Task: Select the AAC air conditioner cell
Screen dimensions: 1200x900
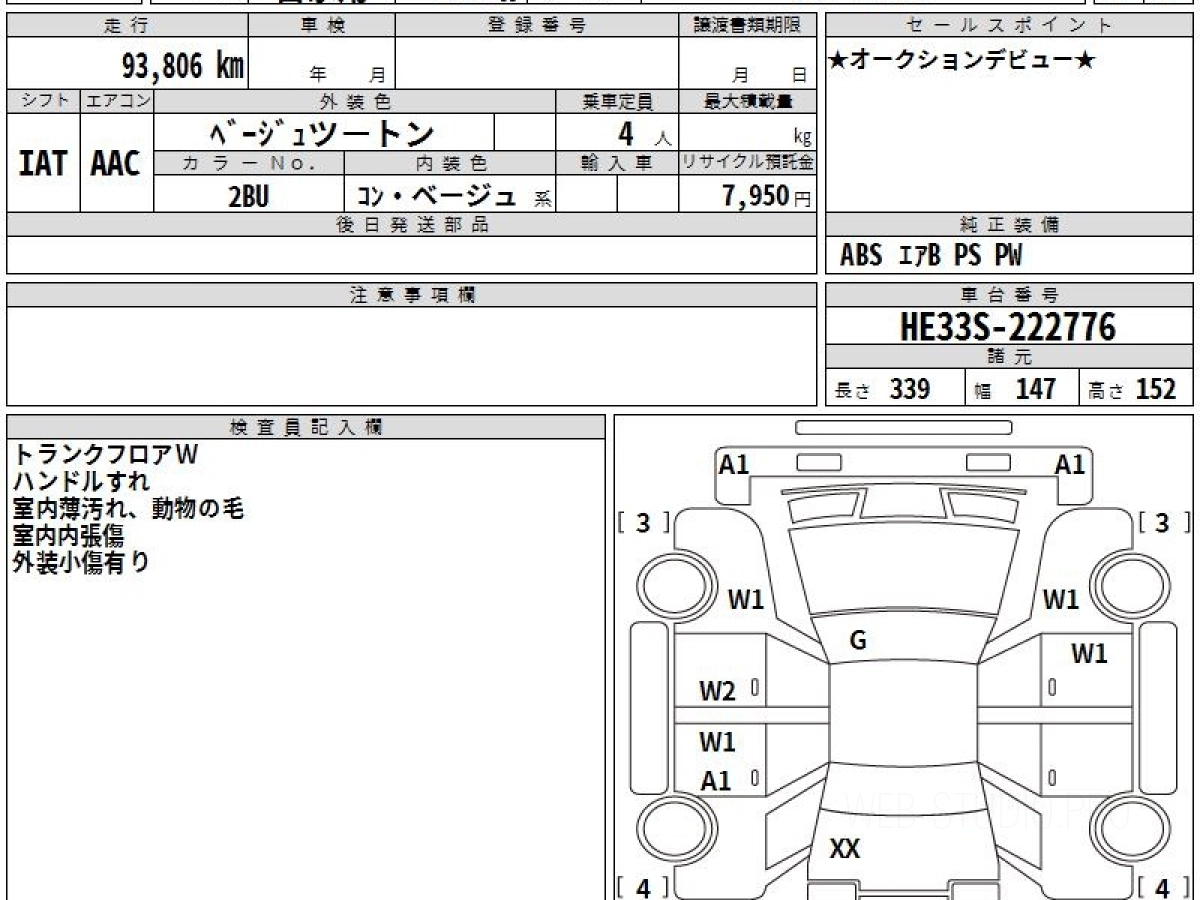Action: click(116, 163)
